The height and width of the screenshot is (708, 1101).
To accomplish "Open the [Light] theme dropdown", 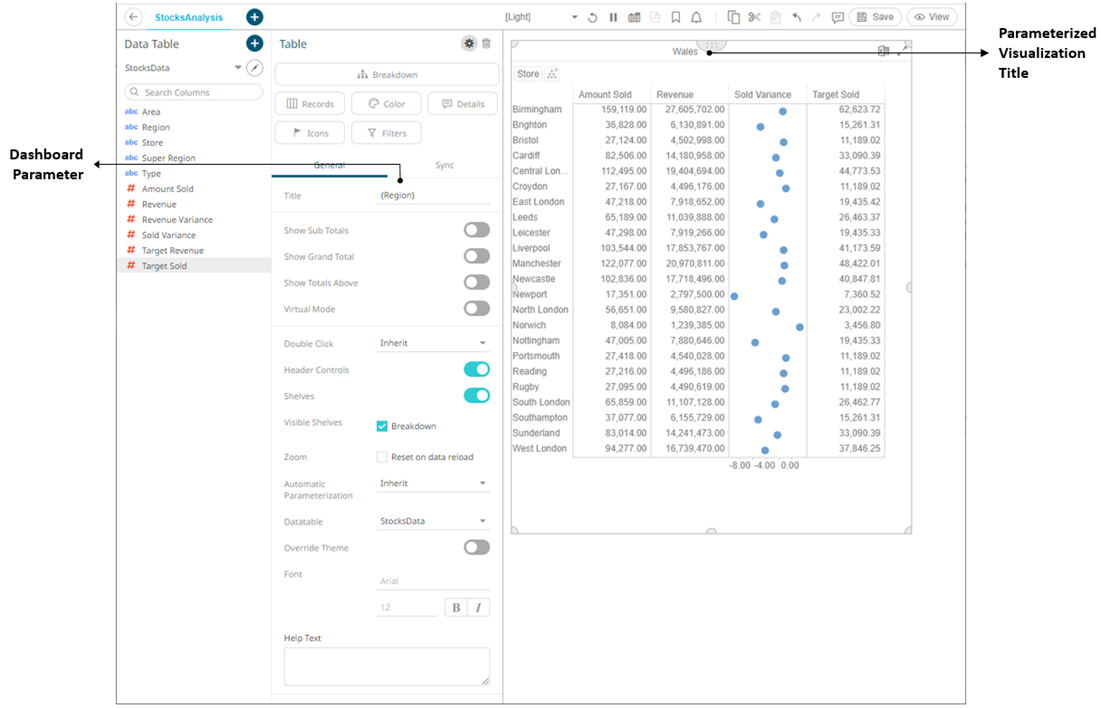I will coord(541,17).
